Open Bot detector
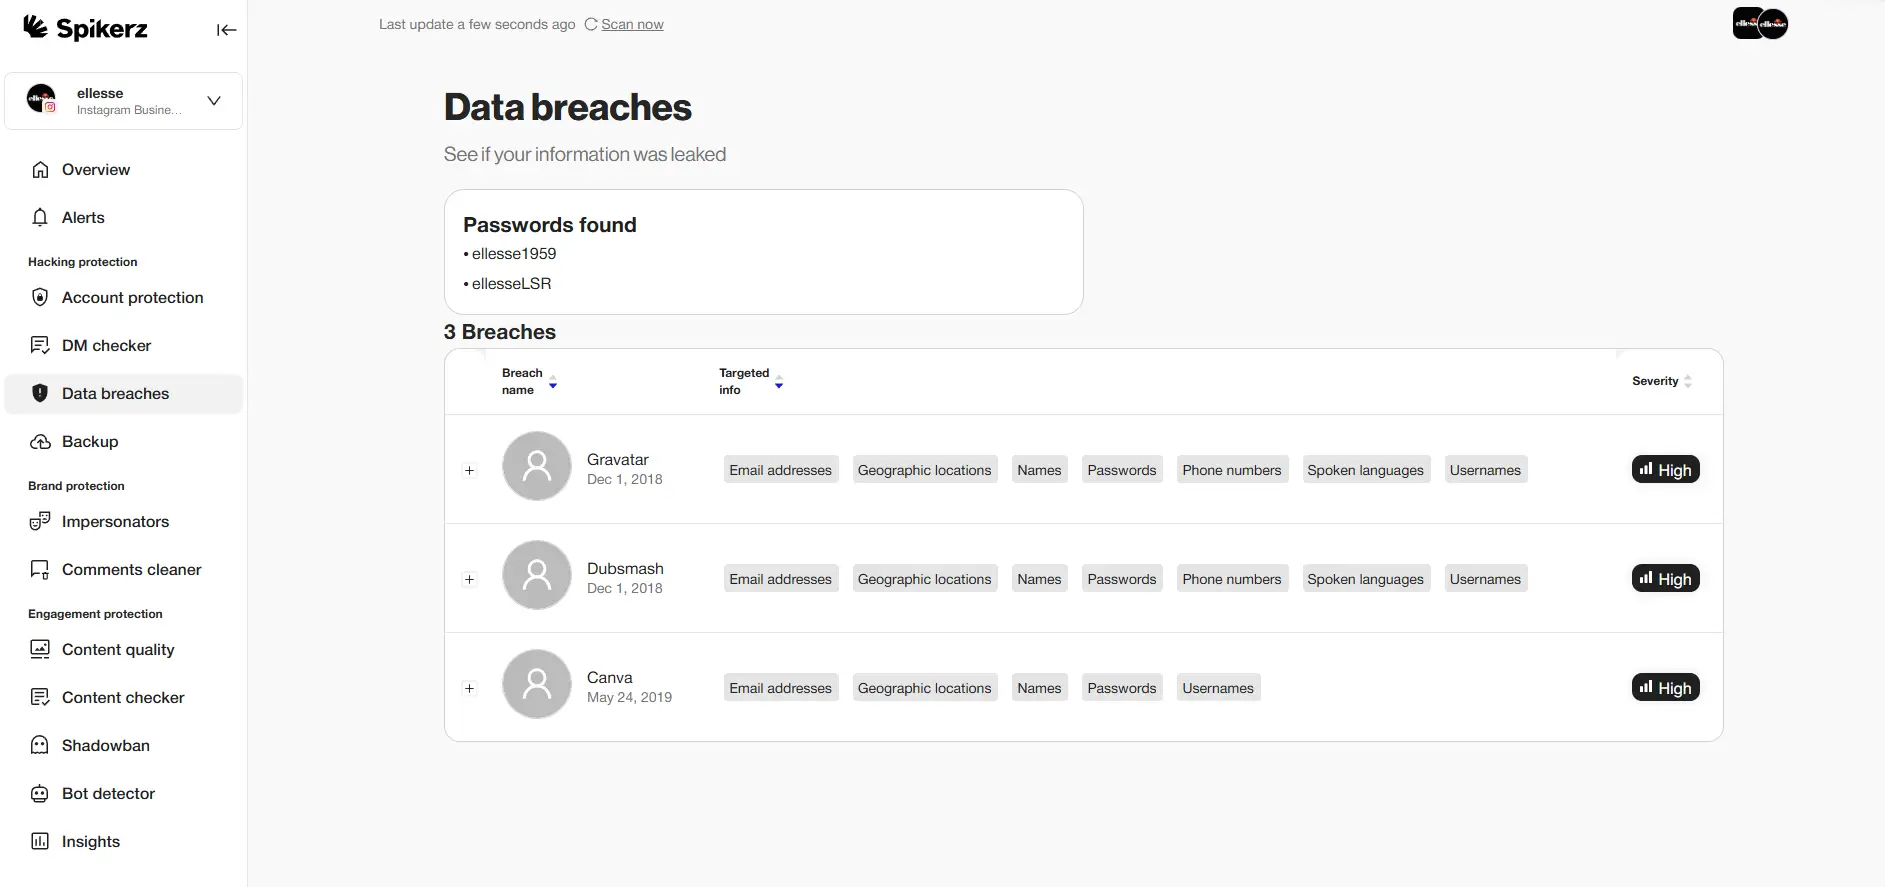The width and height of the screenshot is (1885, 887). (109, 794)
